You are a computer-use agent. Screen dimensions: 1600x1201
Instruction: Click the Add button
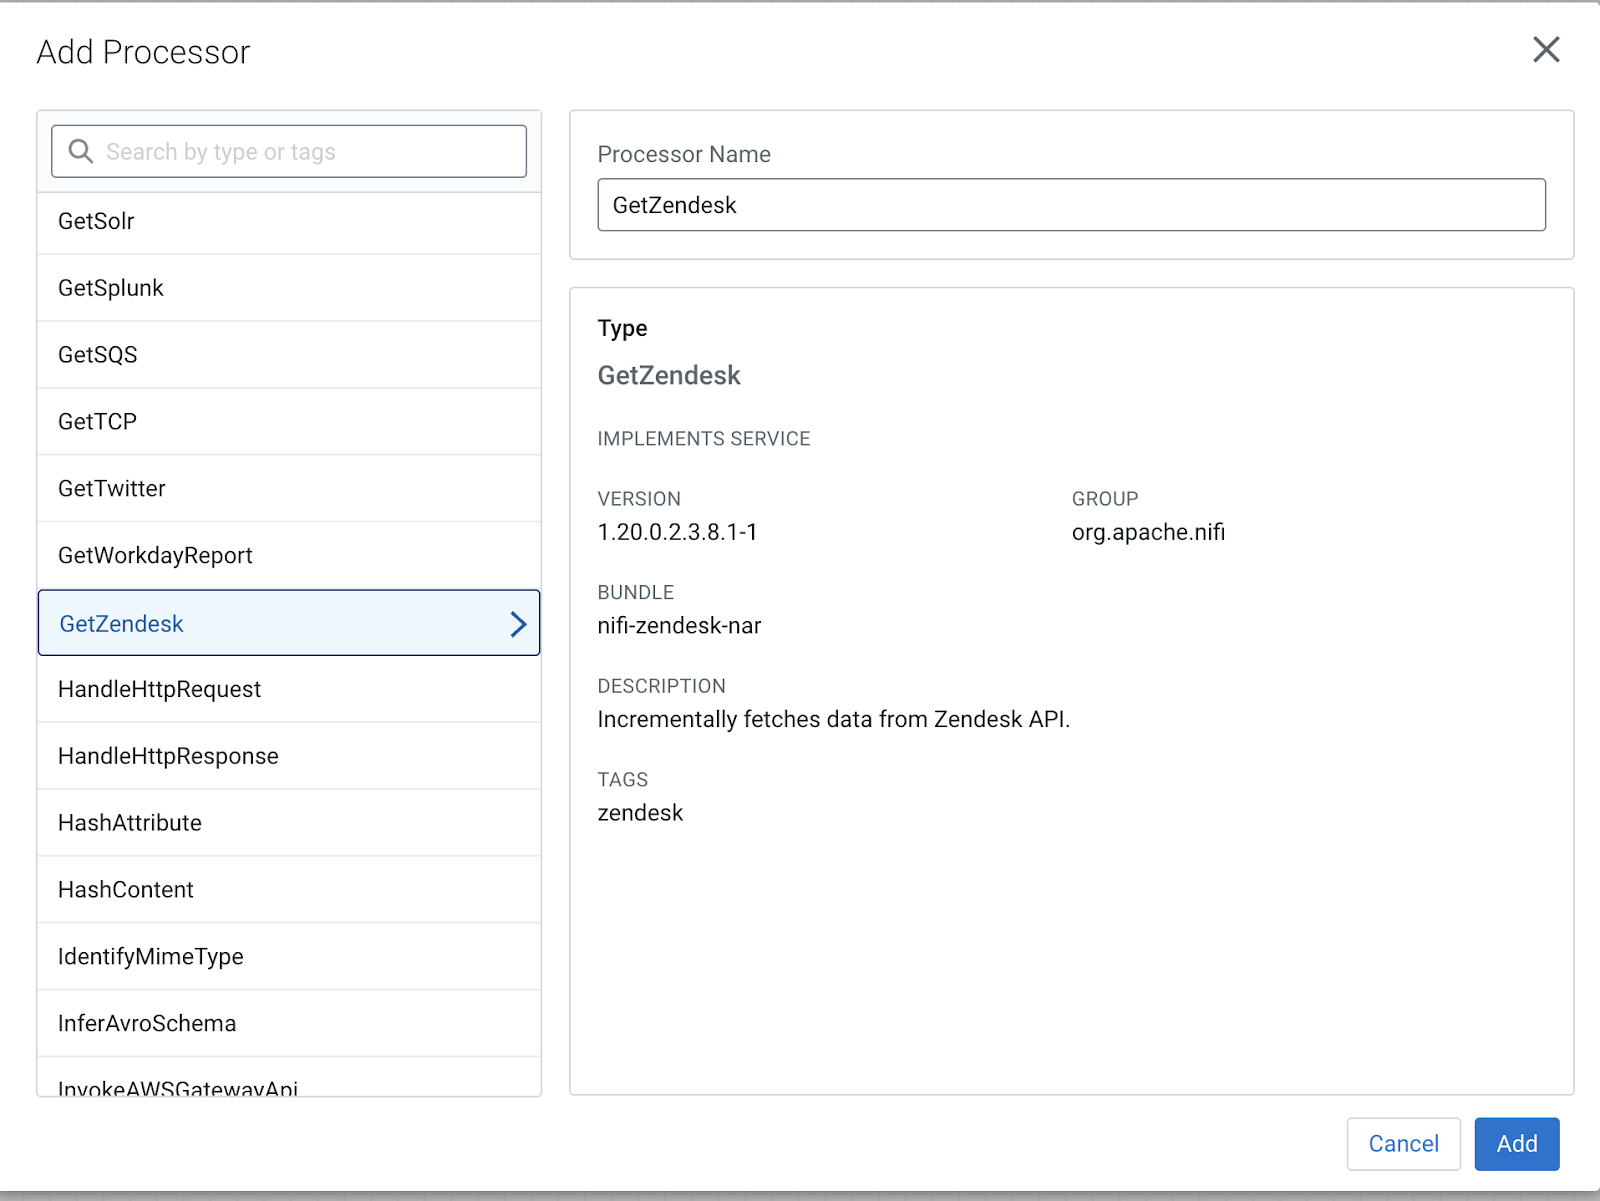(1517, 1144)
